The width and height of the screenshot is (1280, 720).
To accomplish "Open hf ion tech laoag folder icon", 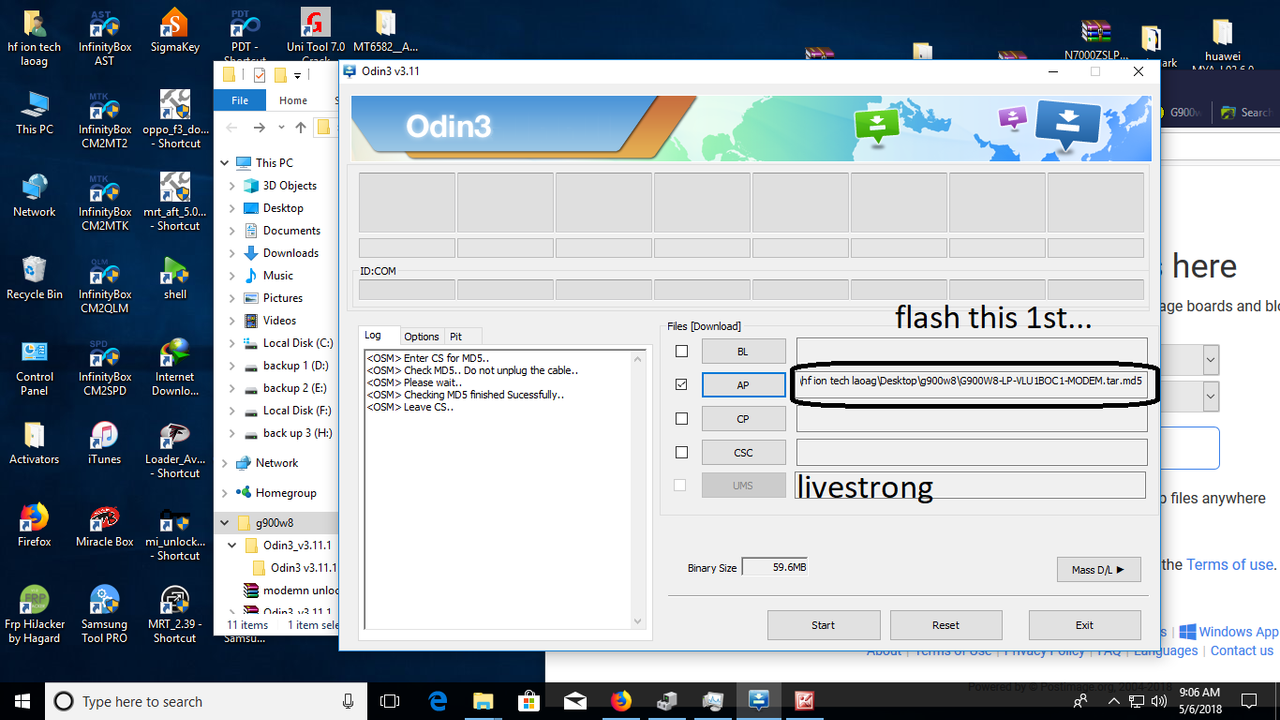I will coord(34,37).
